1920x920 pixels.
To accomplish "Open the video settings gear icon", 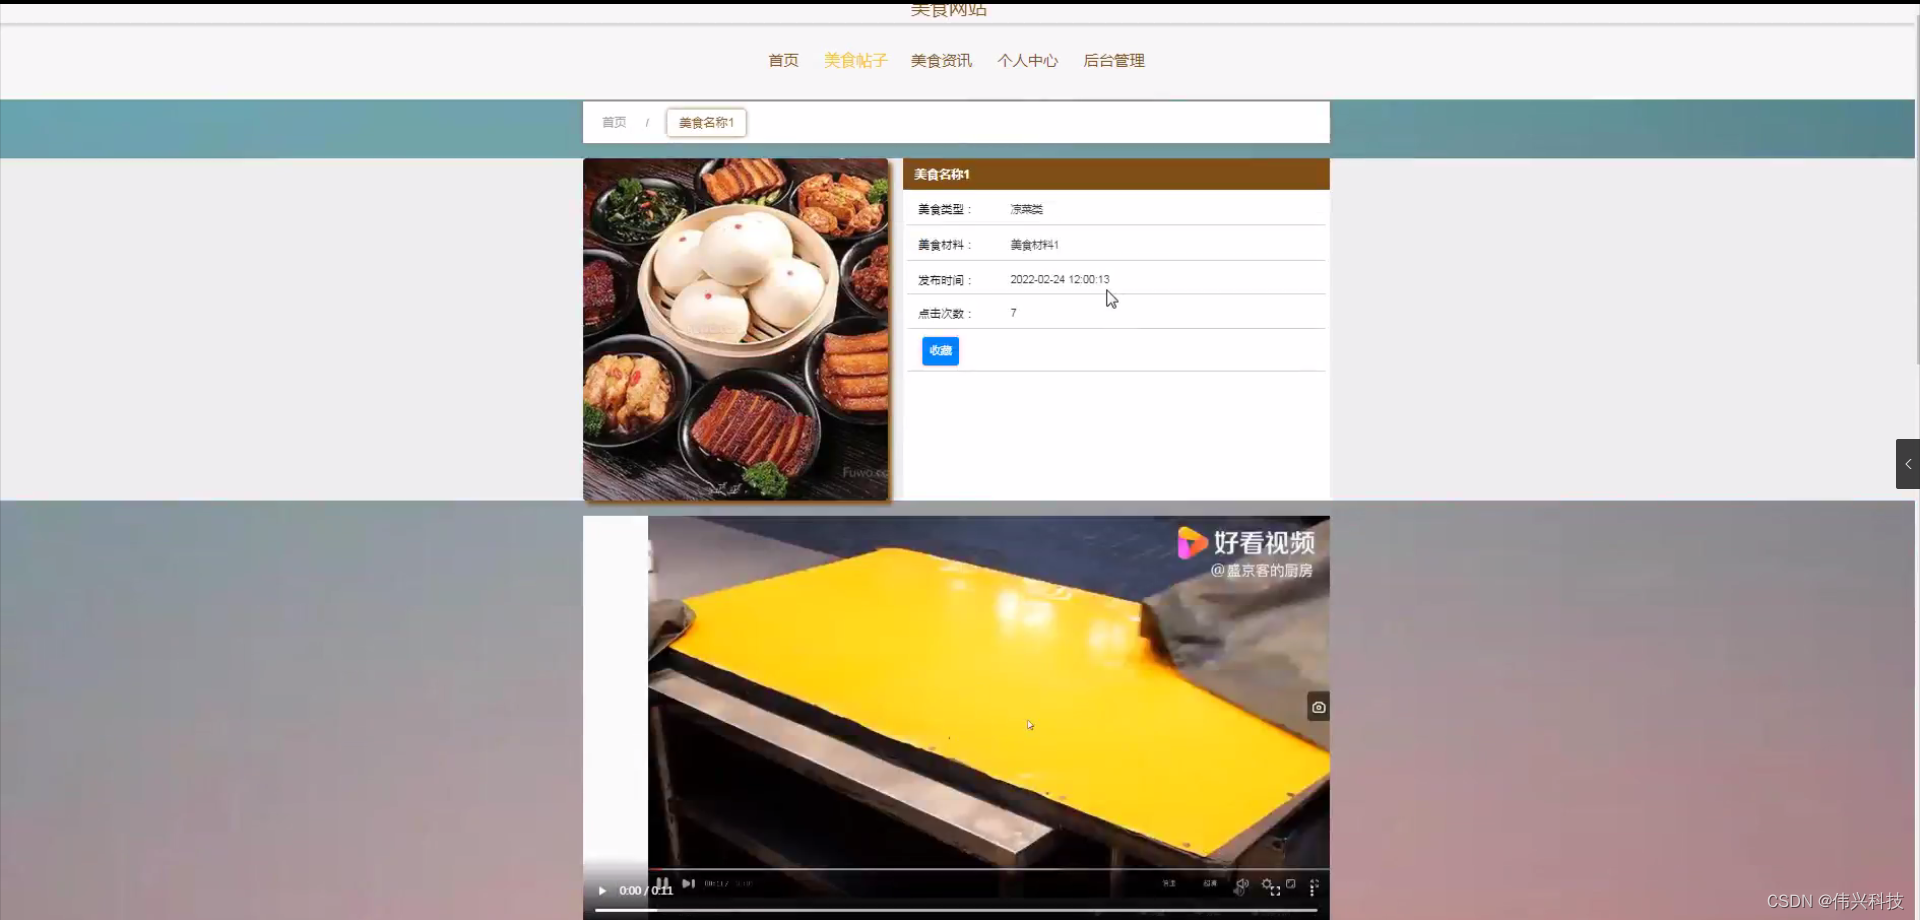I will pos(1268,883).
